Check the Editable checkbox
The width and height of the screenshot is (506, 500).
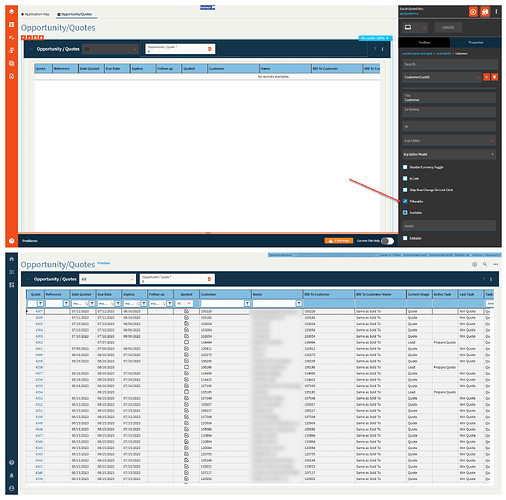pos(405,238)
